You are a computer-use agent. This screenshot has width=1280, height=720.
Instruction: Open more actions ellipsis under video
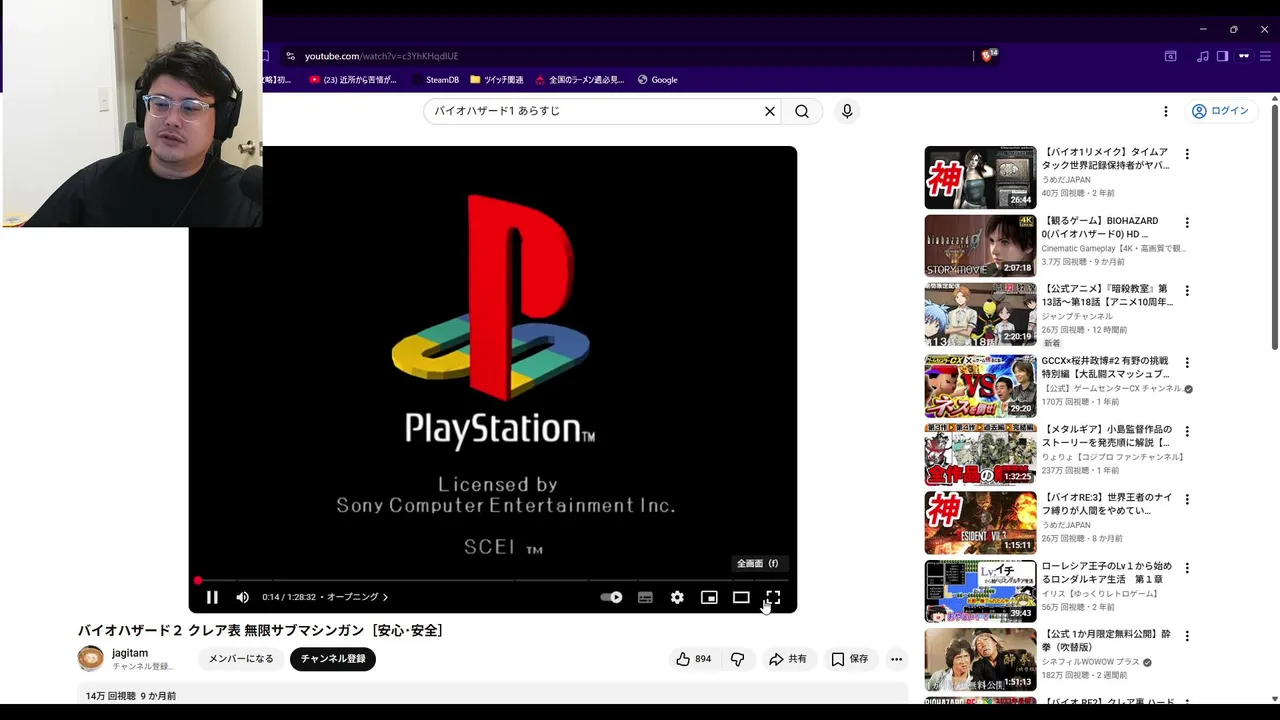[x=896, y=659]
